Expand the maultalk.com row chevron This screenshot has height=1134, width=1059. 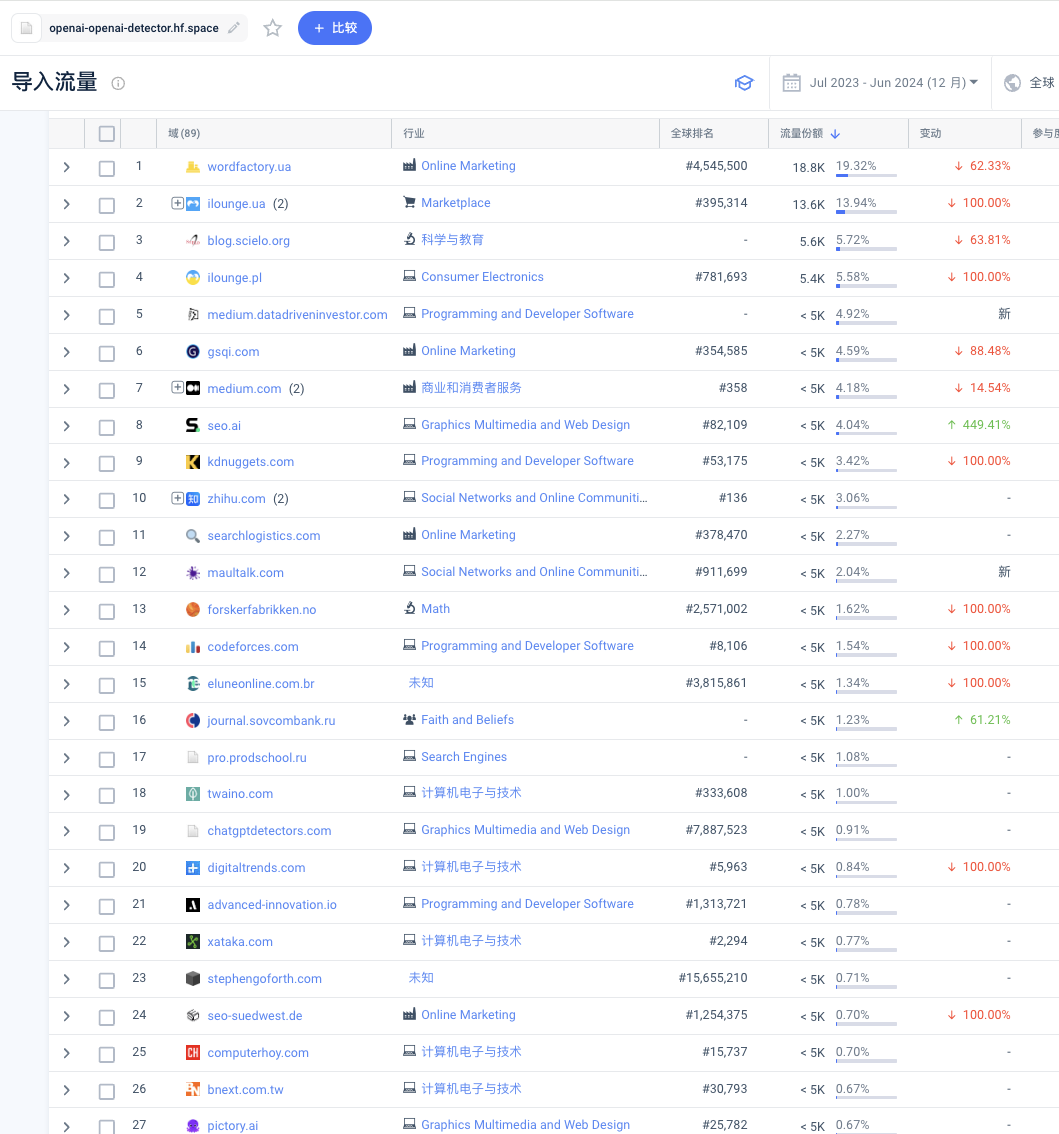pyautogui.click(x=67, y=573)
